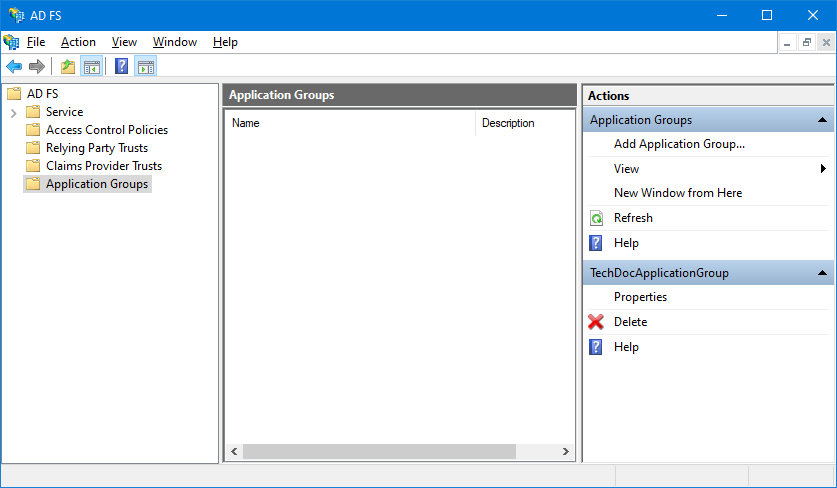The height and width of the screenshot is (488, 837).
Task: Minimize the inner MDI child window
Action: [x=787, y=42]
